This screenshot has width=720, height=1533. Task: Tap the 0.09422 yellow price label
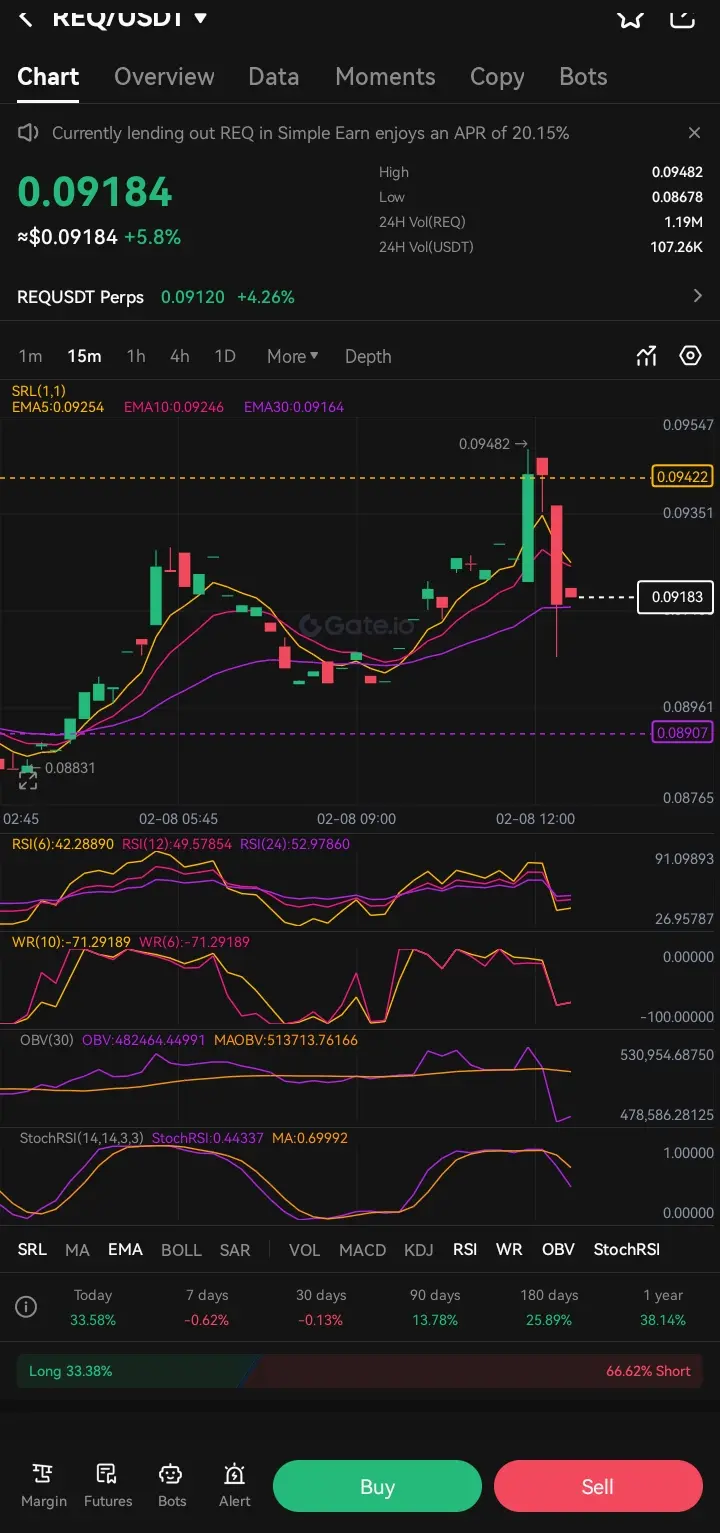pyautogui.click(x=683, y=477)
